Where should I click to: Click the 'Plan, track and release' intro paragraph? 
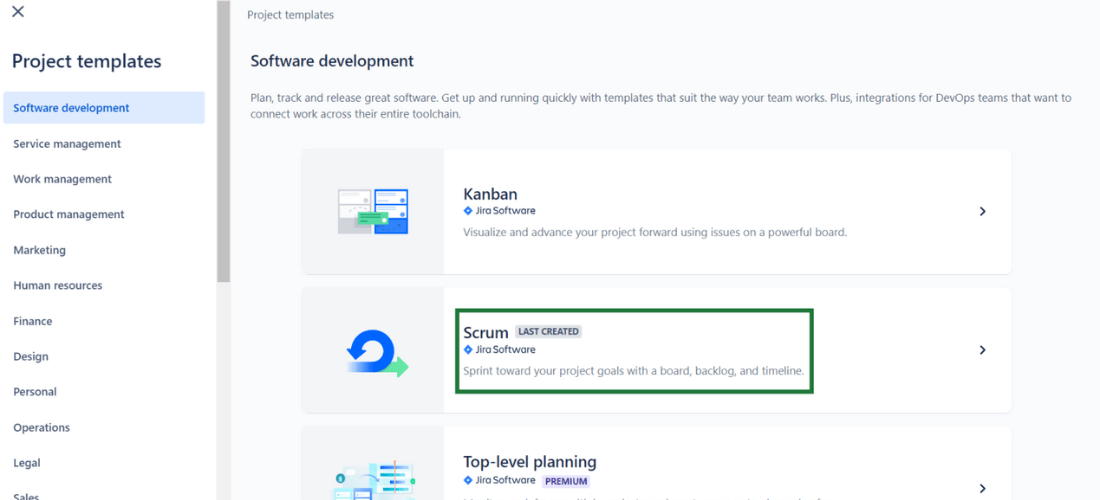click(661, 106)
